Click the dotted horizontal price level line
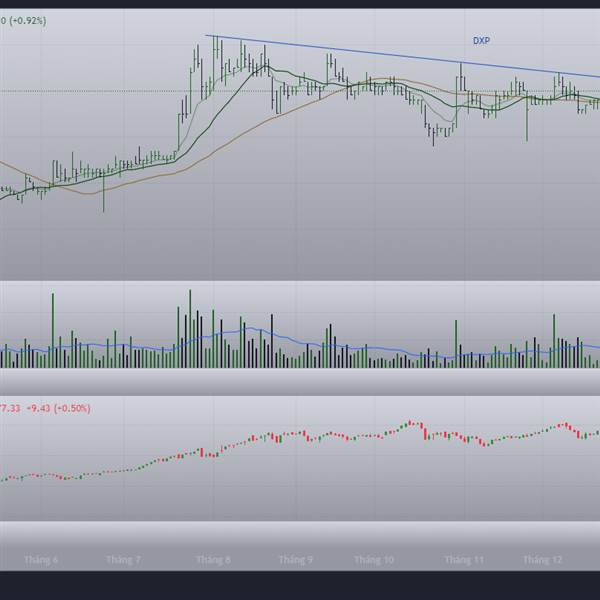This screenshot has height=600, width=600. 300,91
